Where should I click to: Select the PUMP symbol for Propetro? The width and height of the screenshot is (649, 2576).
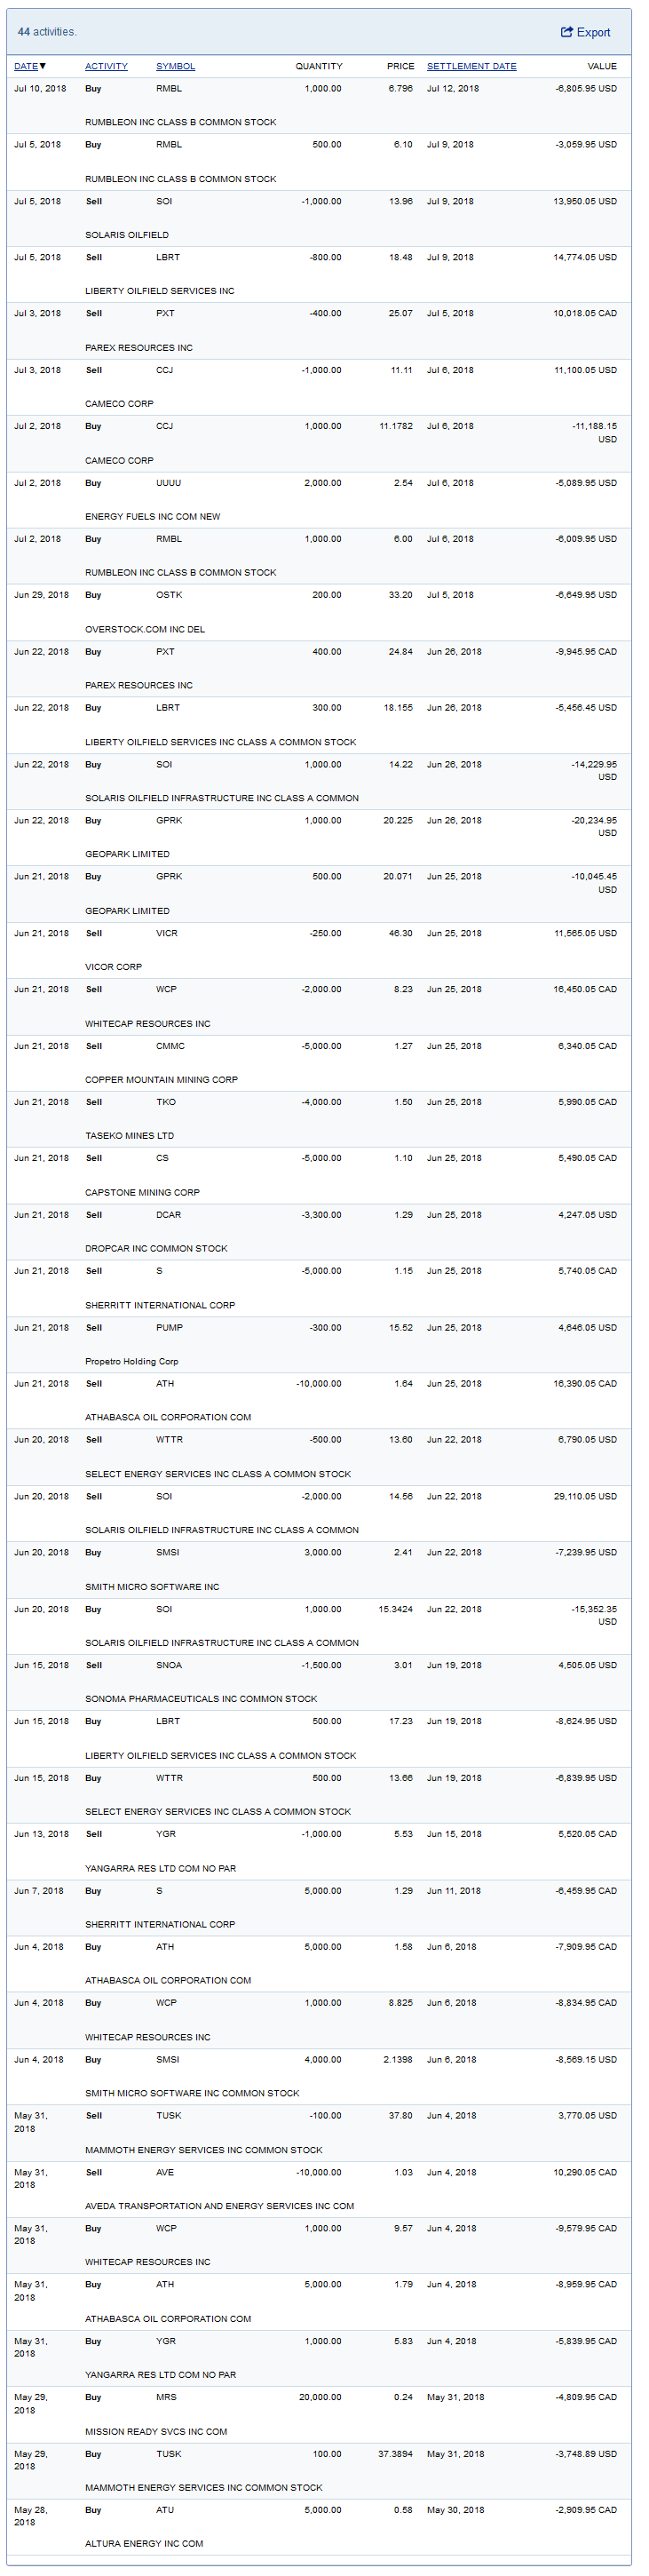pyautogui.click(x=169, y=1328)
